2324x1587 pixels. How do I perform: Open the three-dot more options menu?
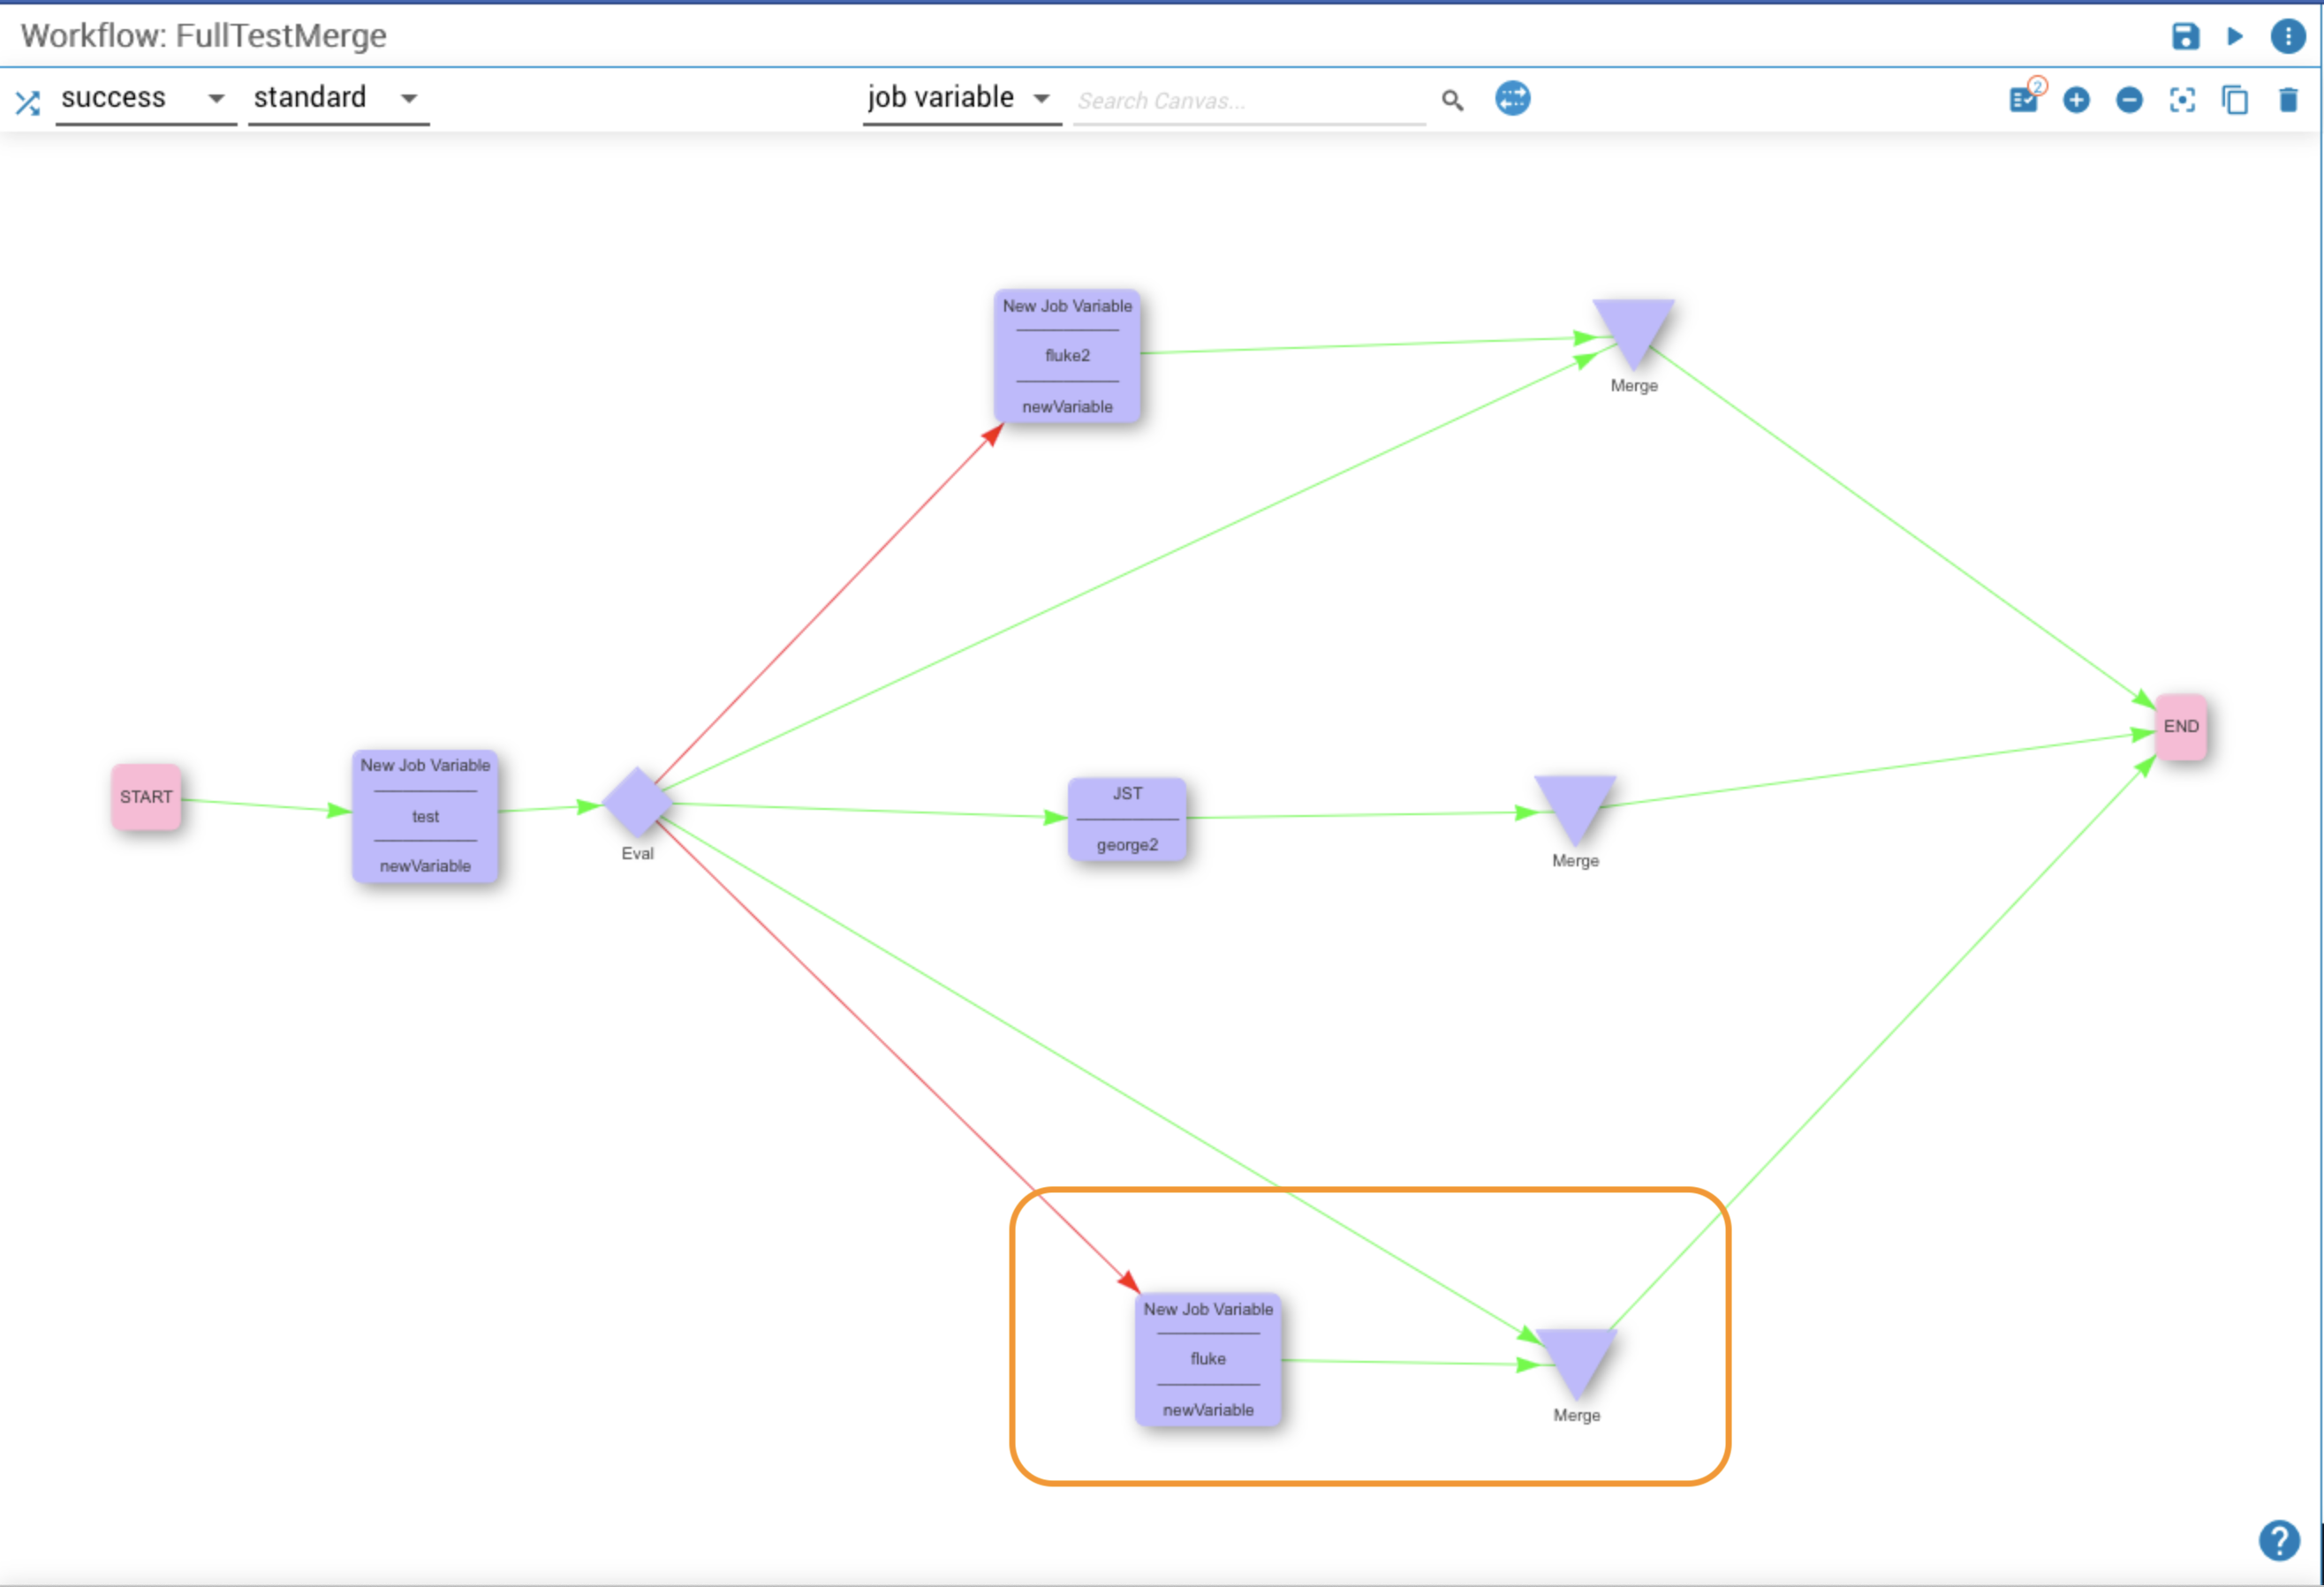tap(2287, 37)
